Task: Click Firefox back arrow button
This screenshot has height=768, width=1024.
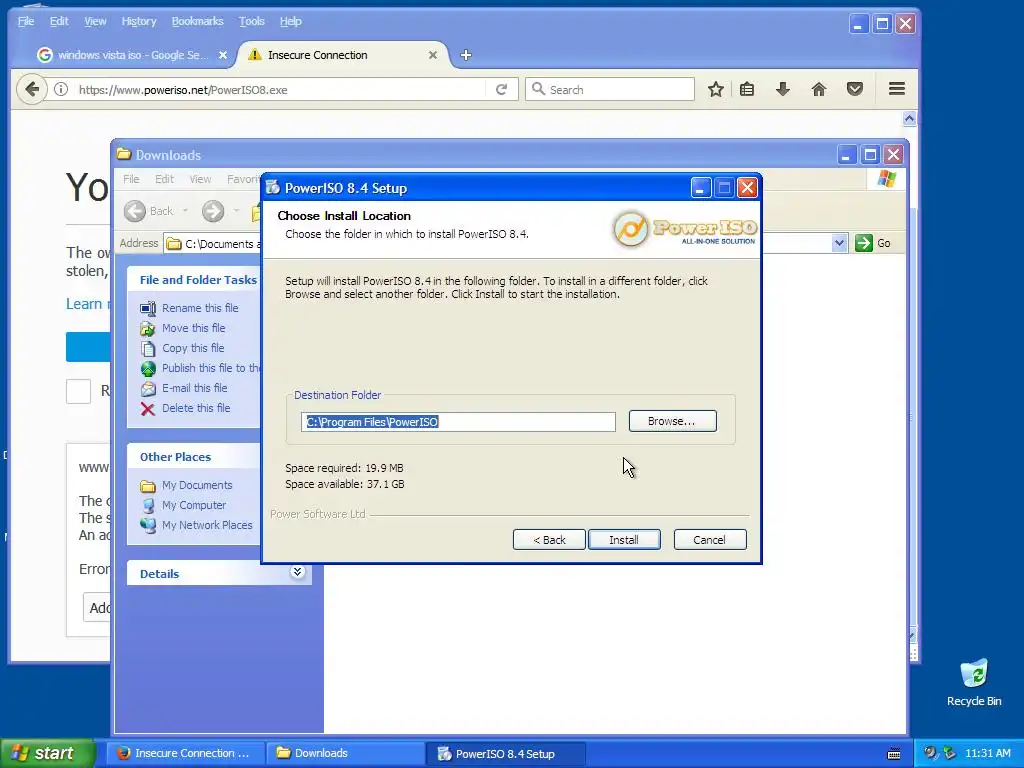Action: 31,89
